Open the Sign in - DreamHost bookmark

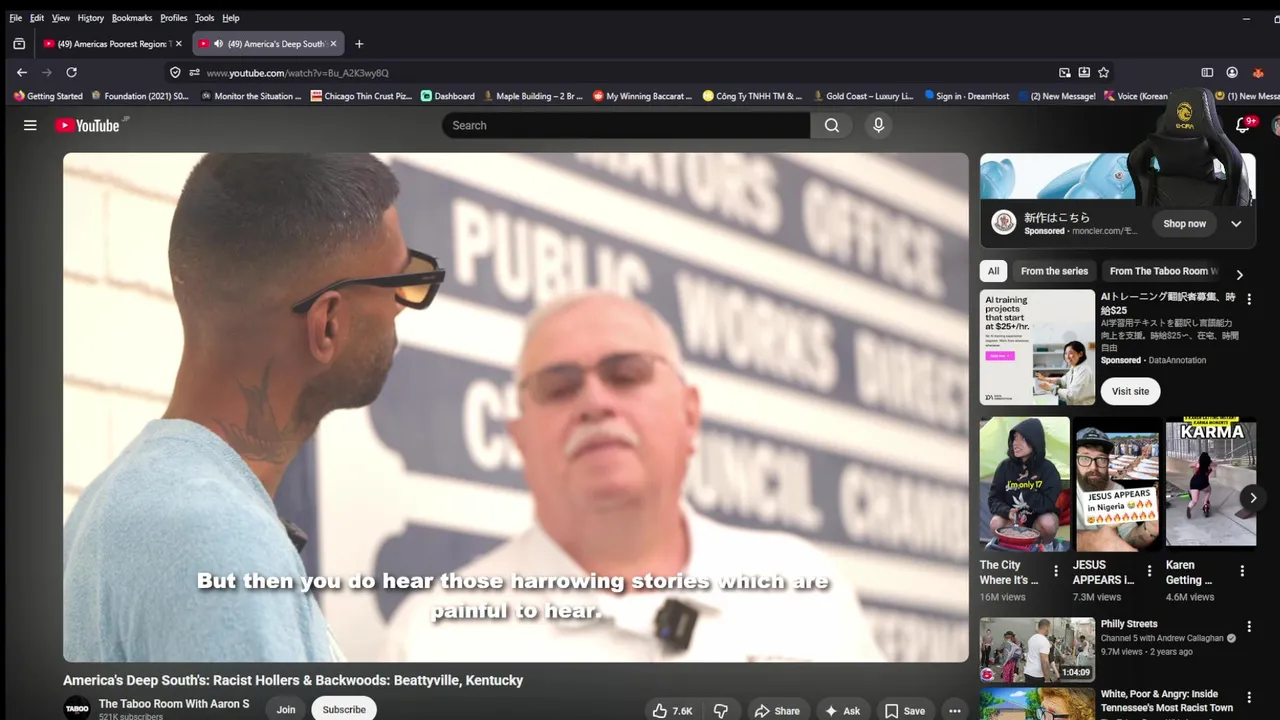point(966,96)
